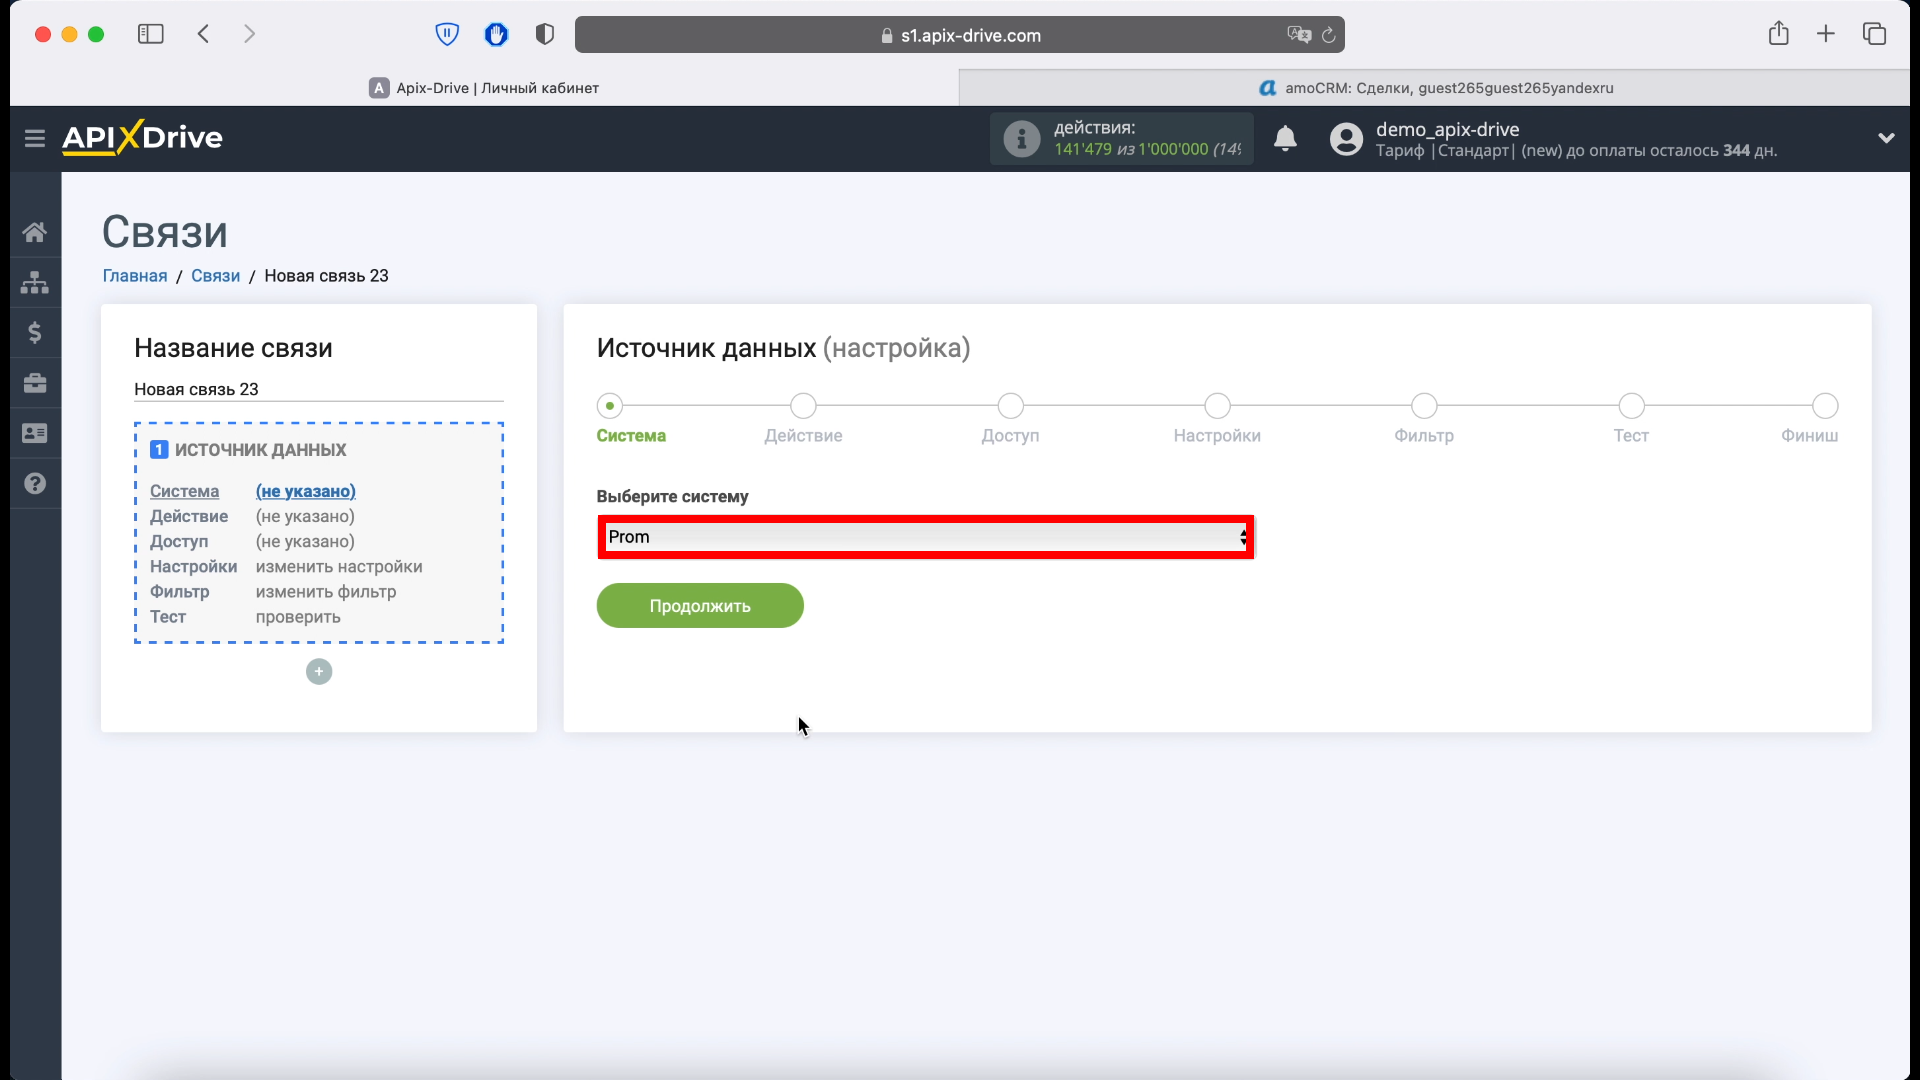Open the help question mark icon
1920x1080 pixels.
coord(35,483)
